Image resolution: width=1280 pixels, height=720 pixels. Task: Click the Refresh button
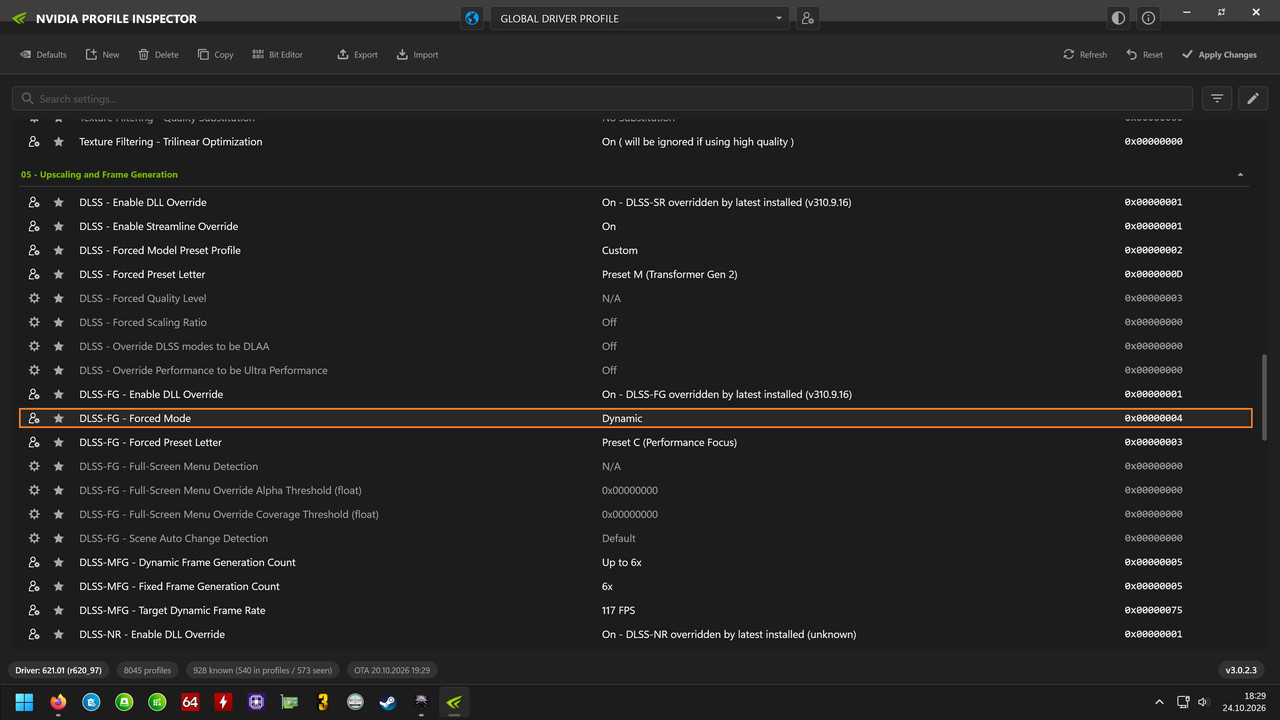[1085, 55]
